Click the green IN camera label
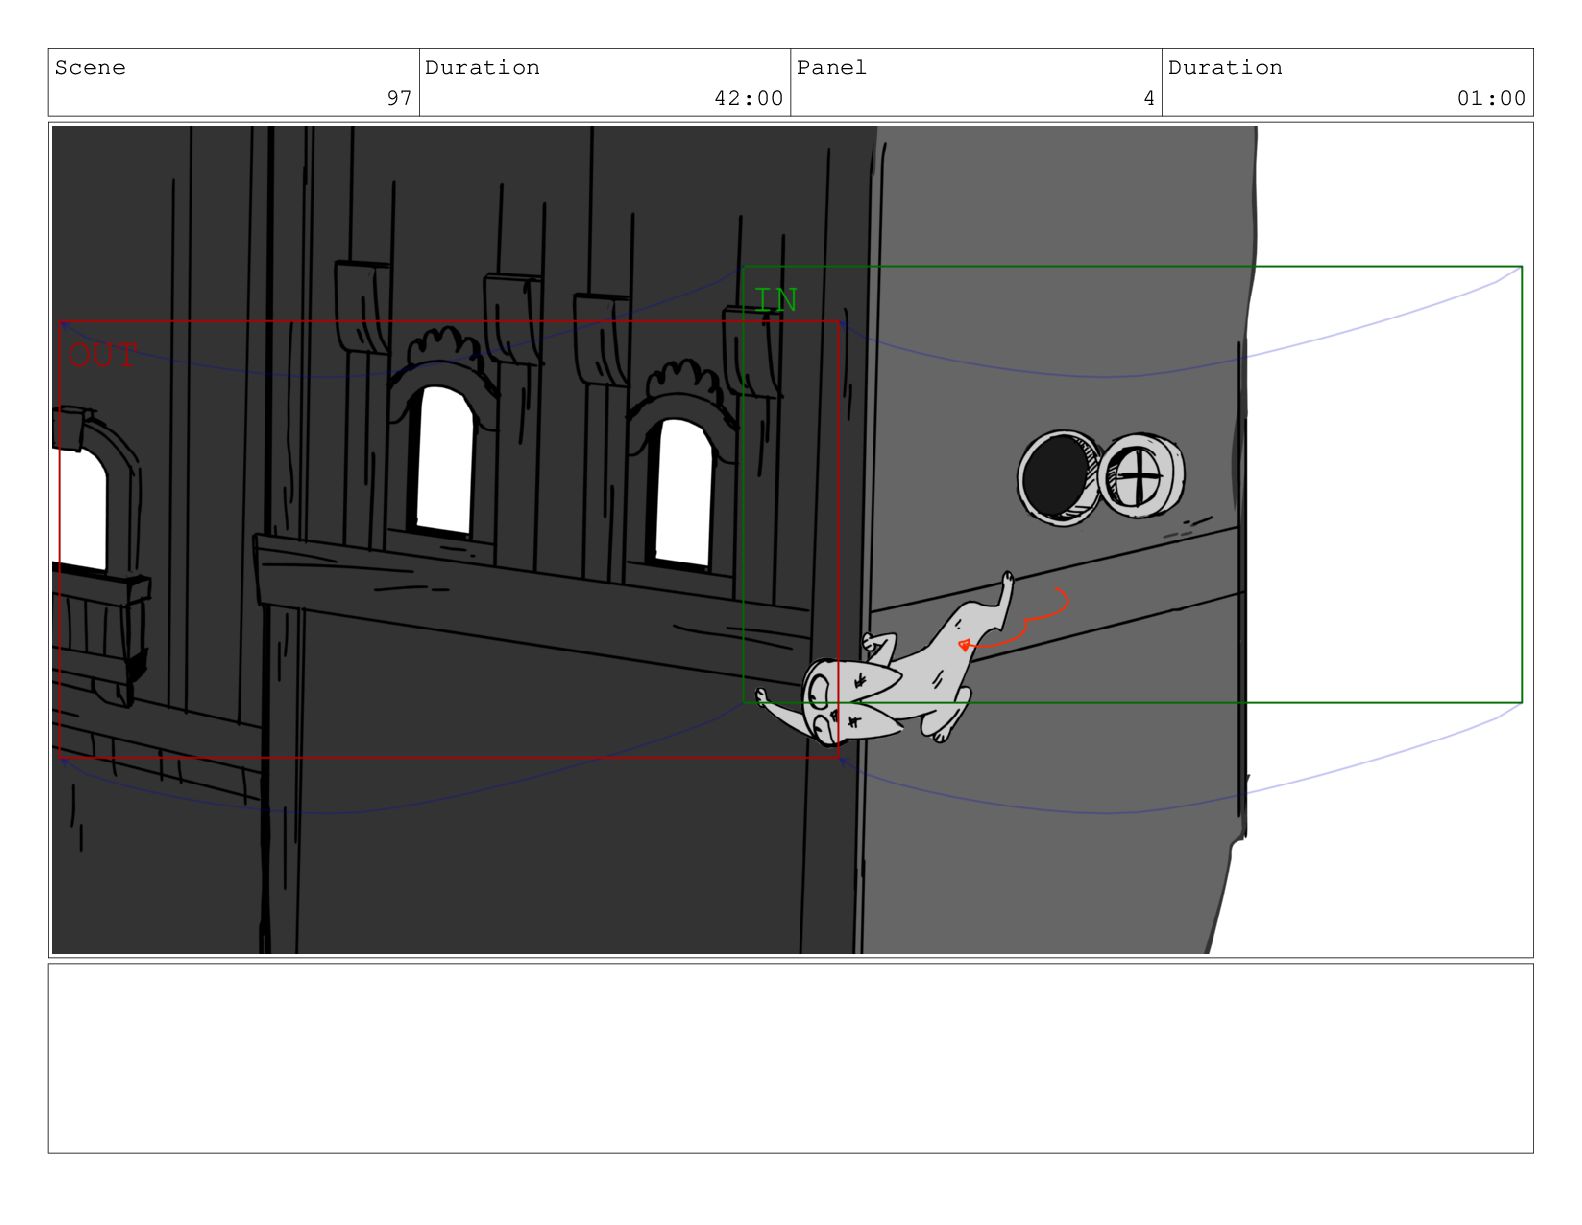The width and height of the screenshot is (1582, 1225). pyautogui.click(x=776, y=300)
